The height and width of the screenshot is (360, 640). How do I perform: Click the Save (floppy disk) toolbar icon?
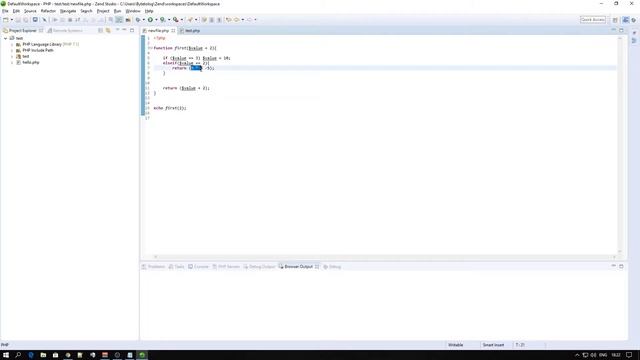pos(18,20)
